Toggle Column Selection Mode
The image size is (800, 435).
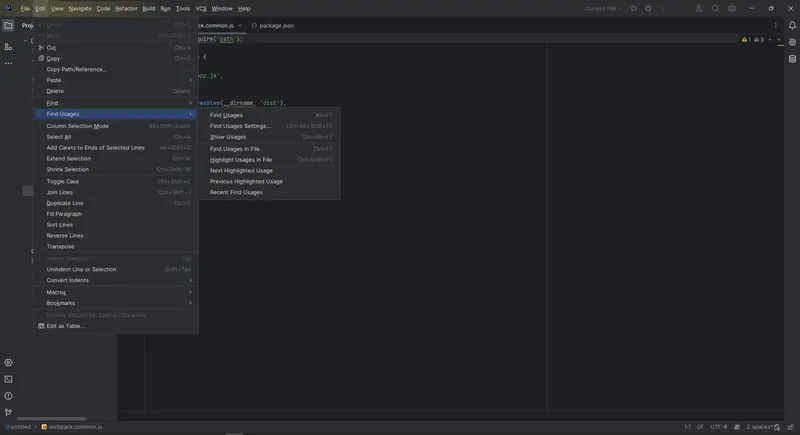78,126
